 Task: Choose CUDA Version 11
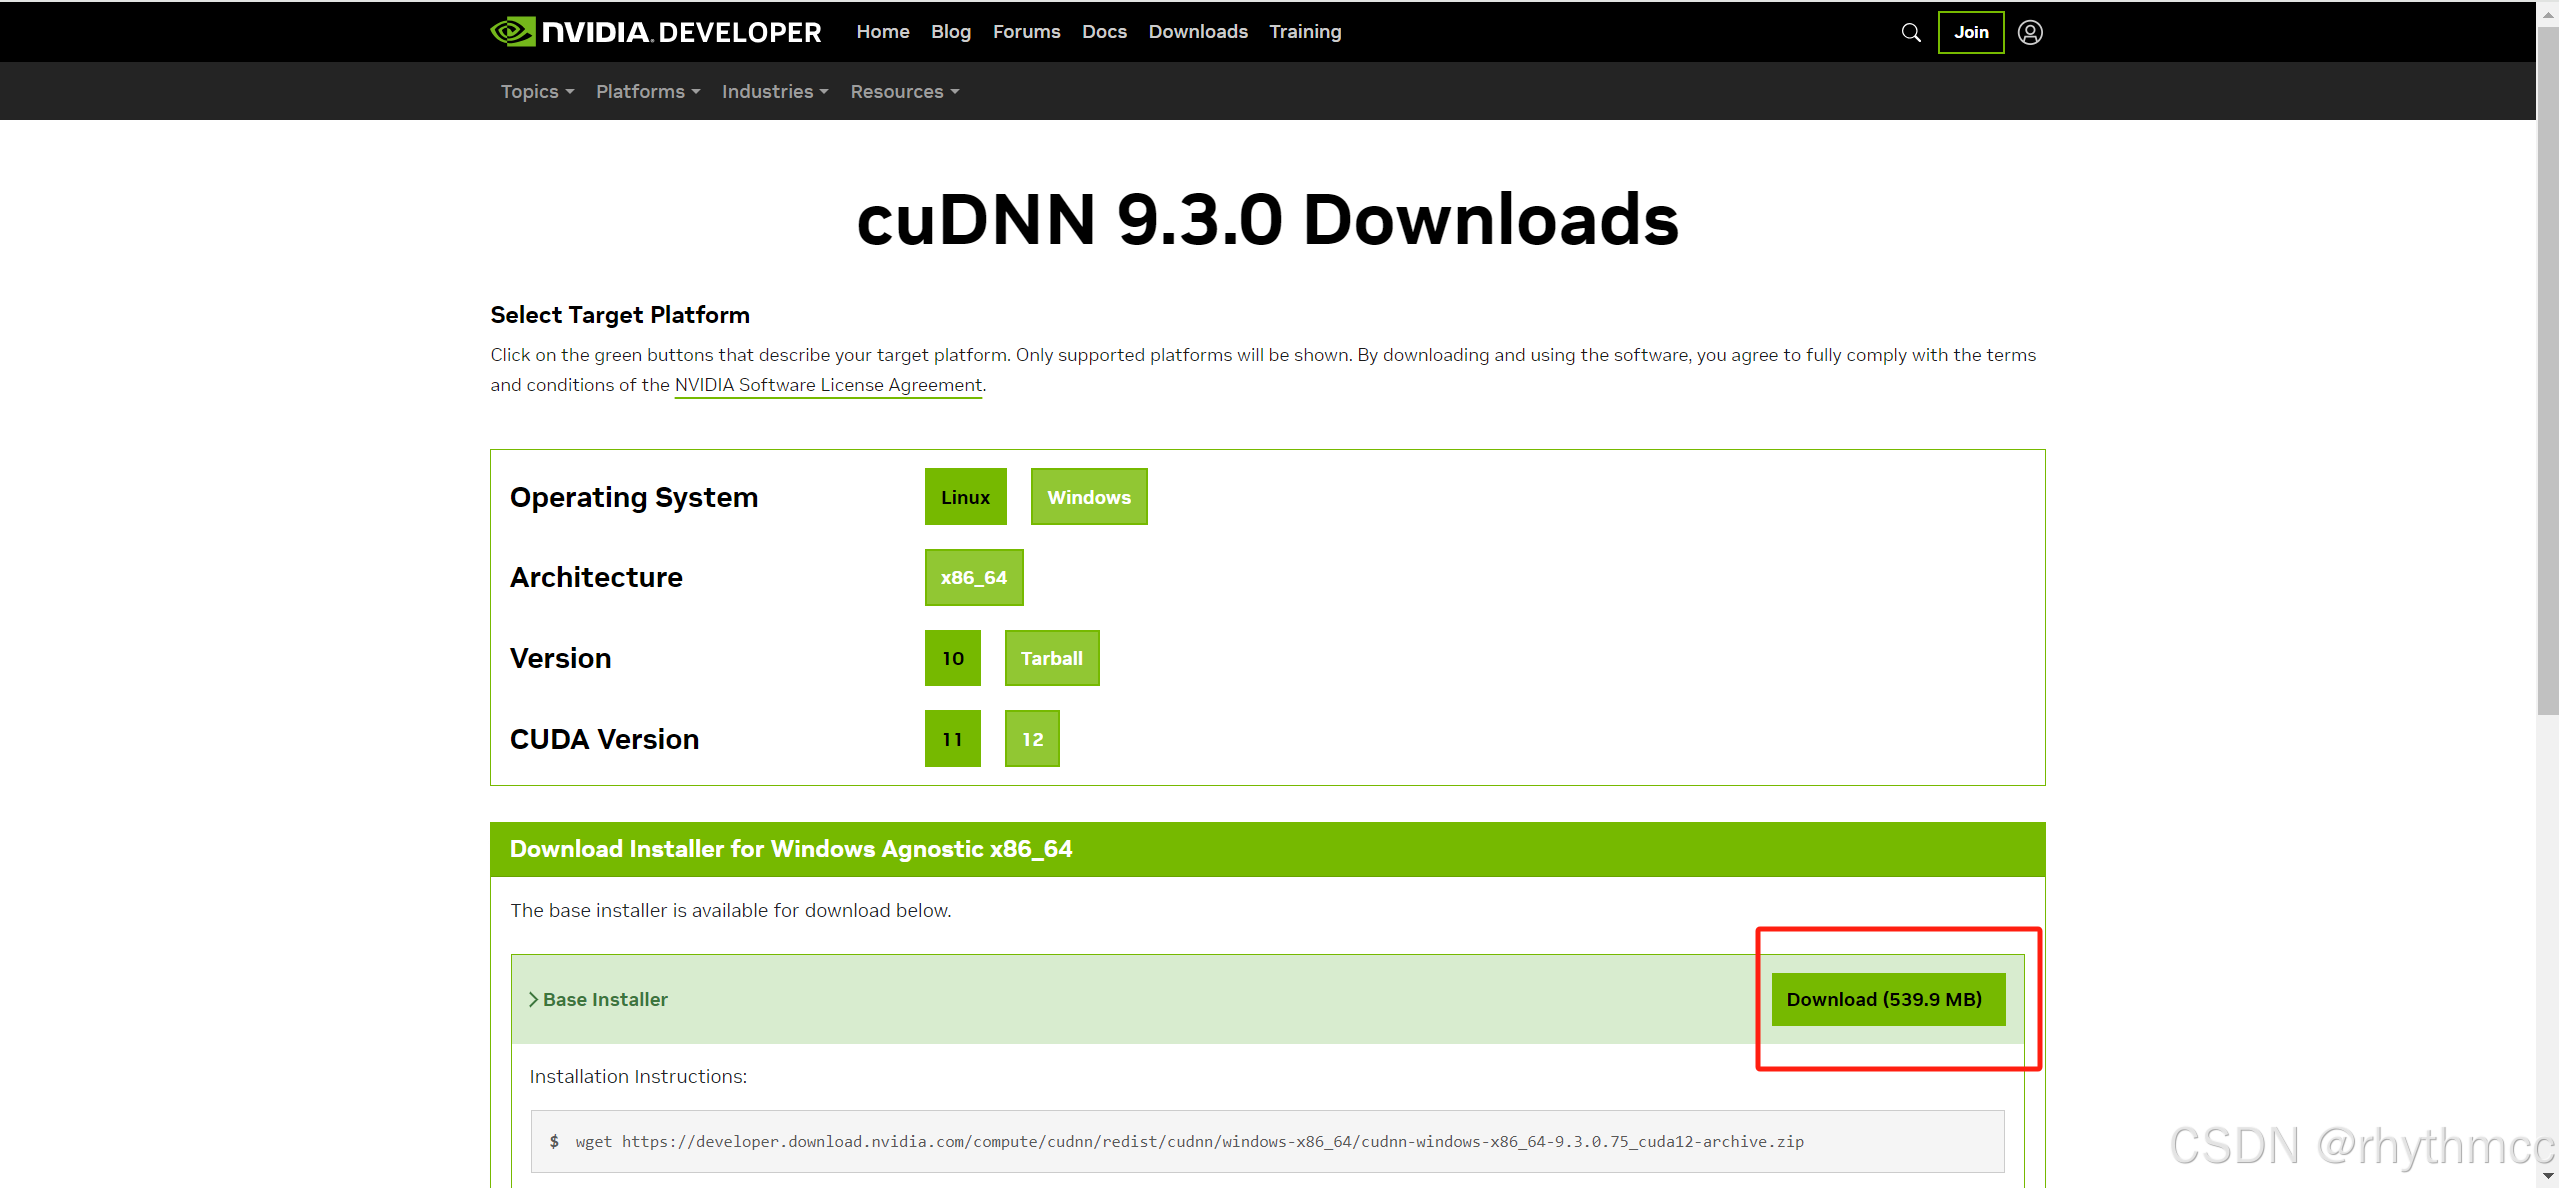tap(952, 739)
